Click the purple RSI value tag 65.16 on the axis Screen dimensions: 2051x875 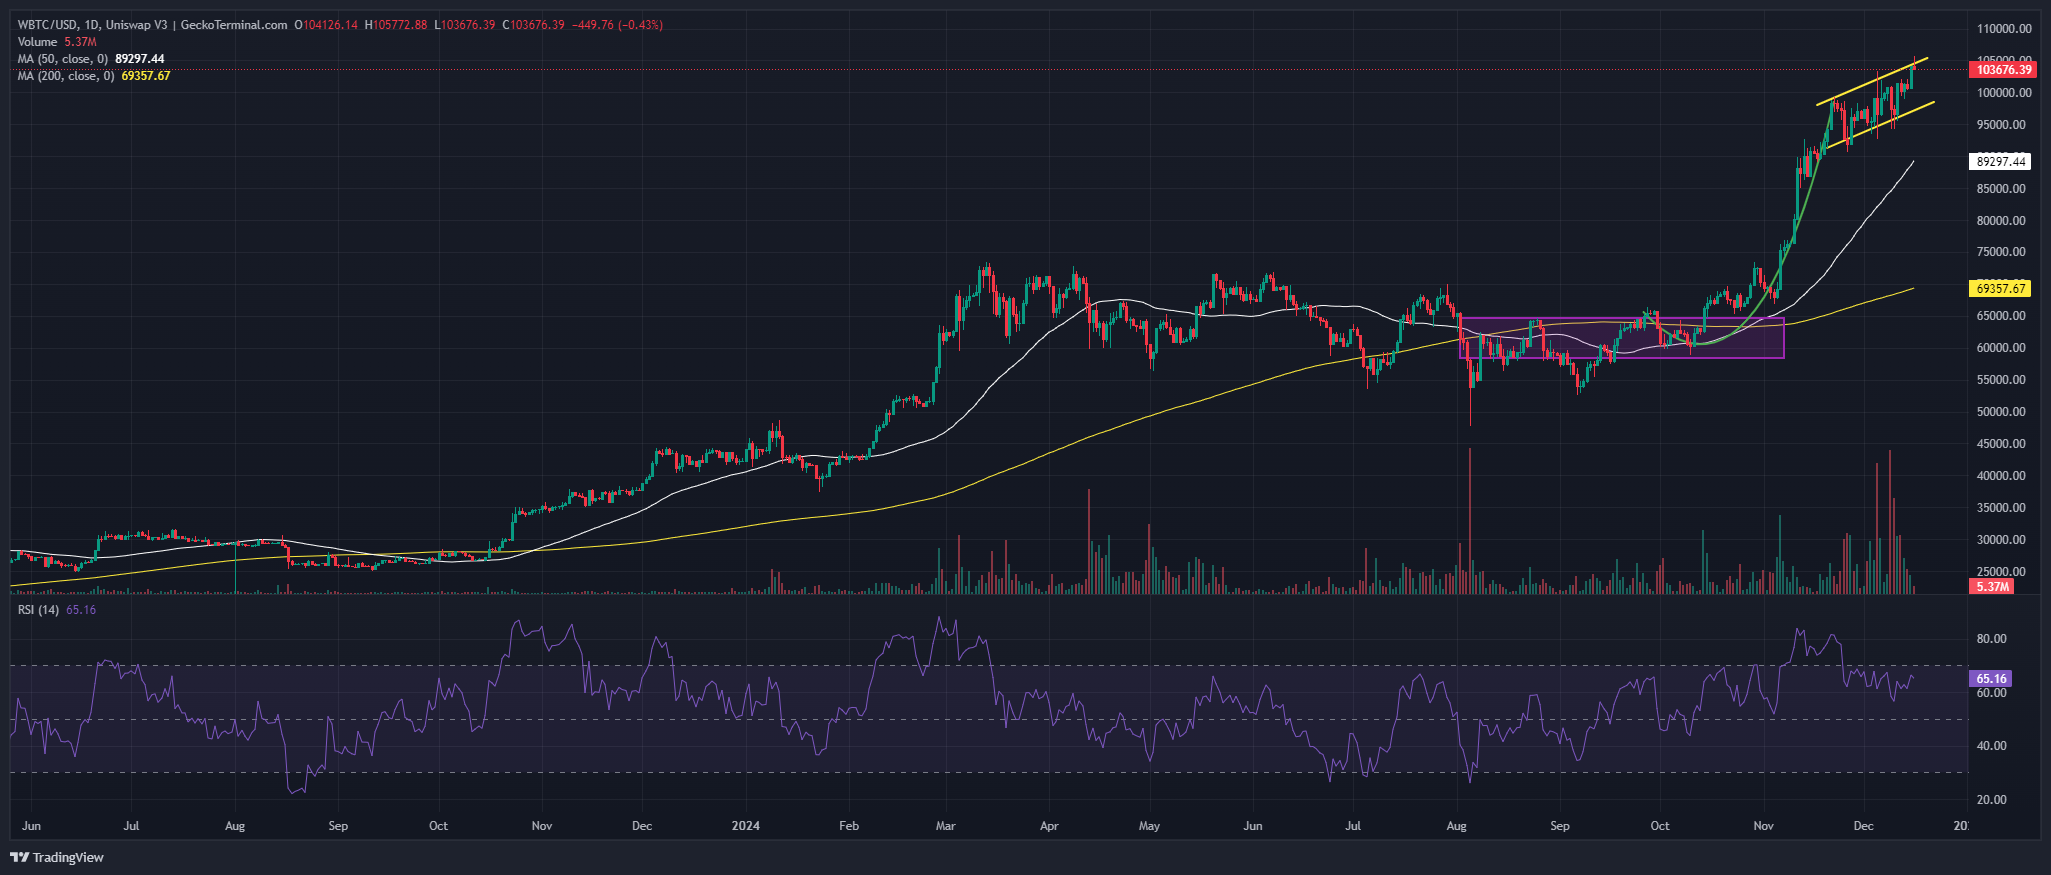[1990, 679]
